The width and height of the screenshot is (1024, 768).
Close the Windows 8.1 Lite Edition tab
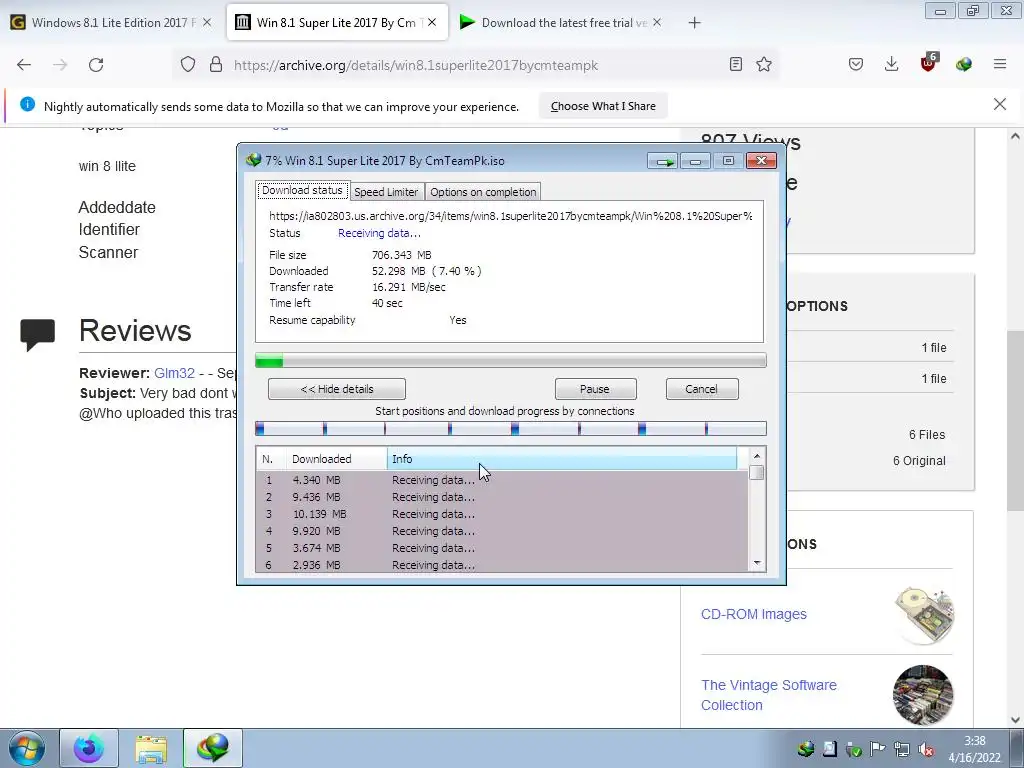pos(207,22)
